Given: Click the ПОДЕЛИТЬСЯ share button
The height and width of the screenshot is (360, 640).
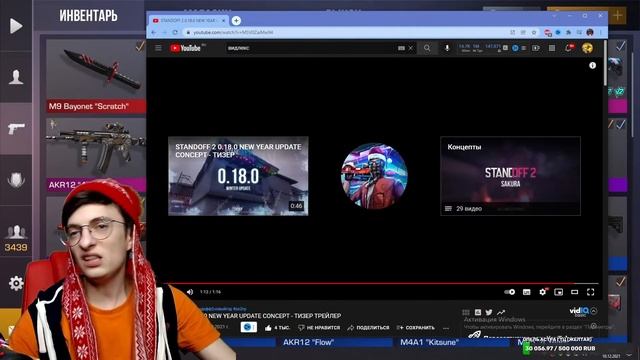Looking at the screenshot, I should (x=368, y=328).
